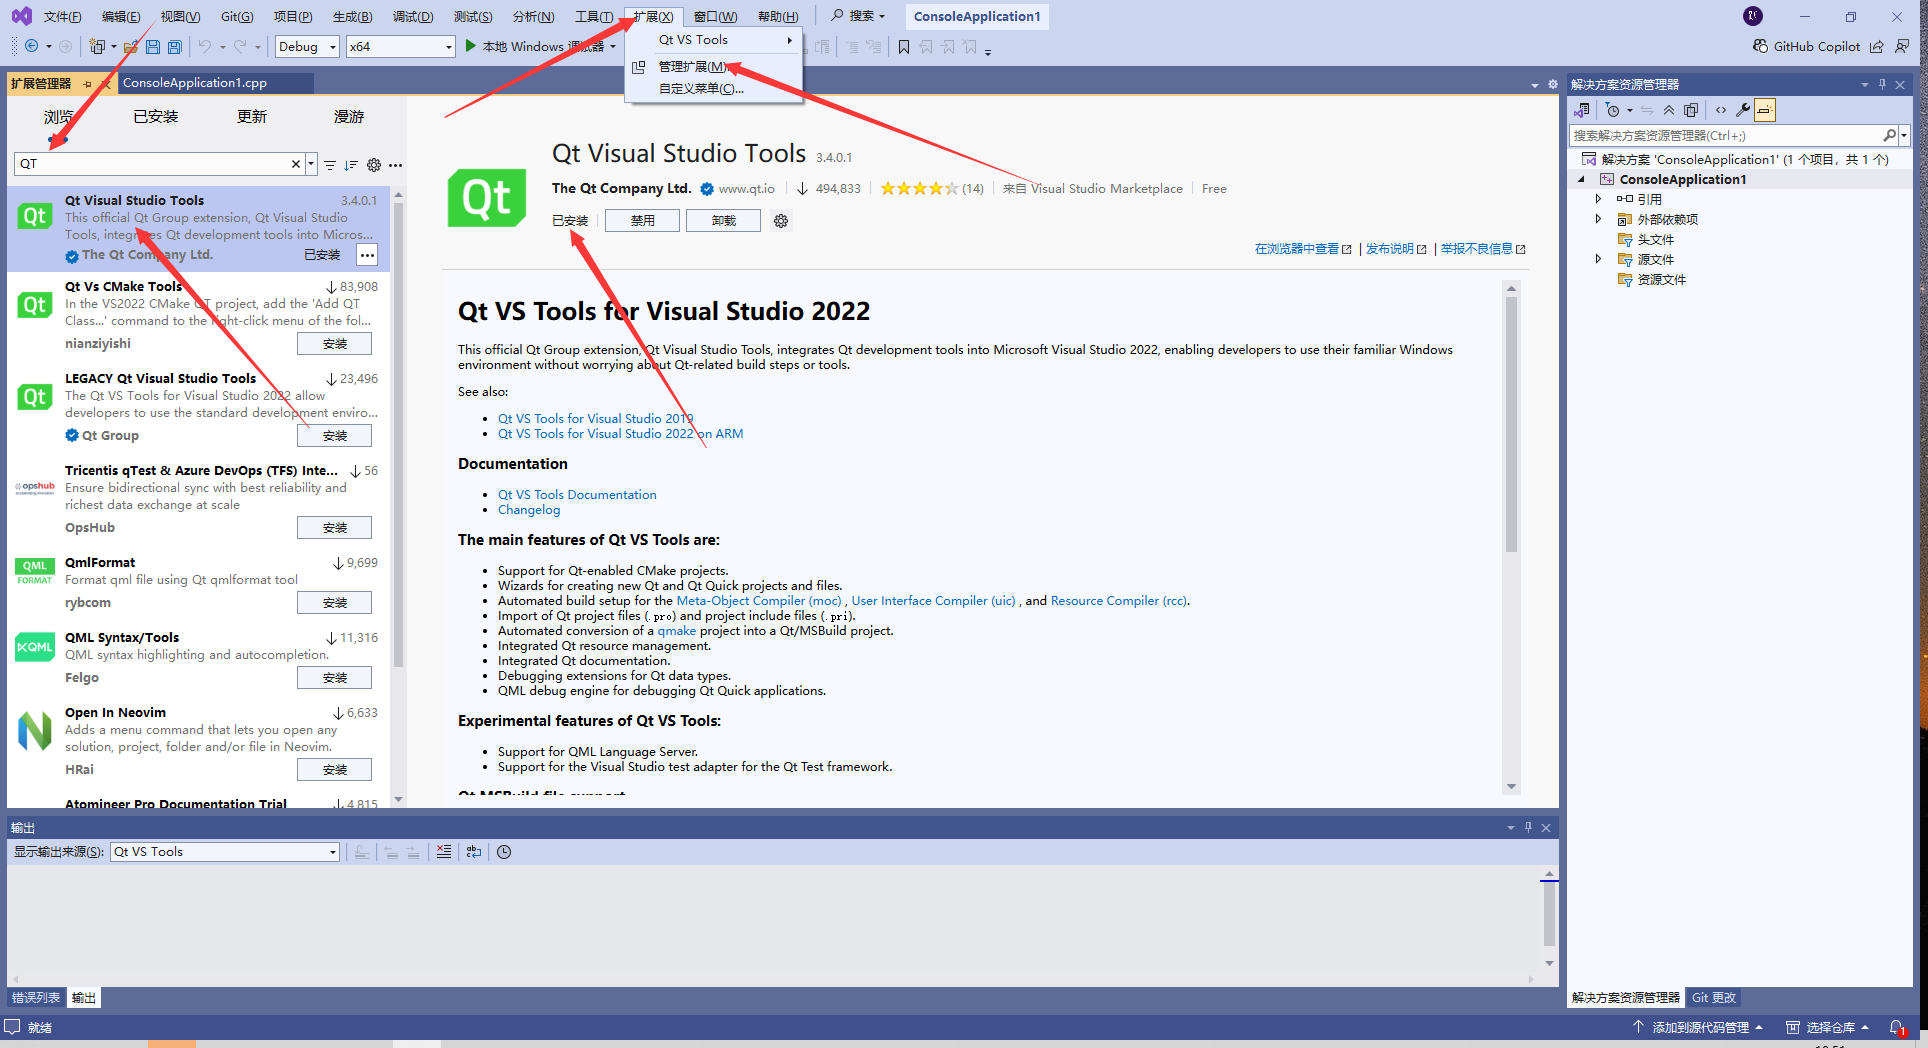Click the extension list vertical scrollbar
This screenshot has width=1928, height=1048.
(398, 435)
